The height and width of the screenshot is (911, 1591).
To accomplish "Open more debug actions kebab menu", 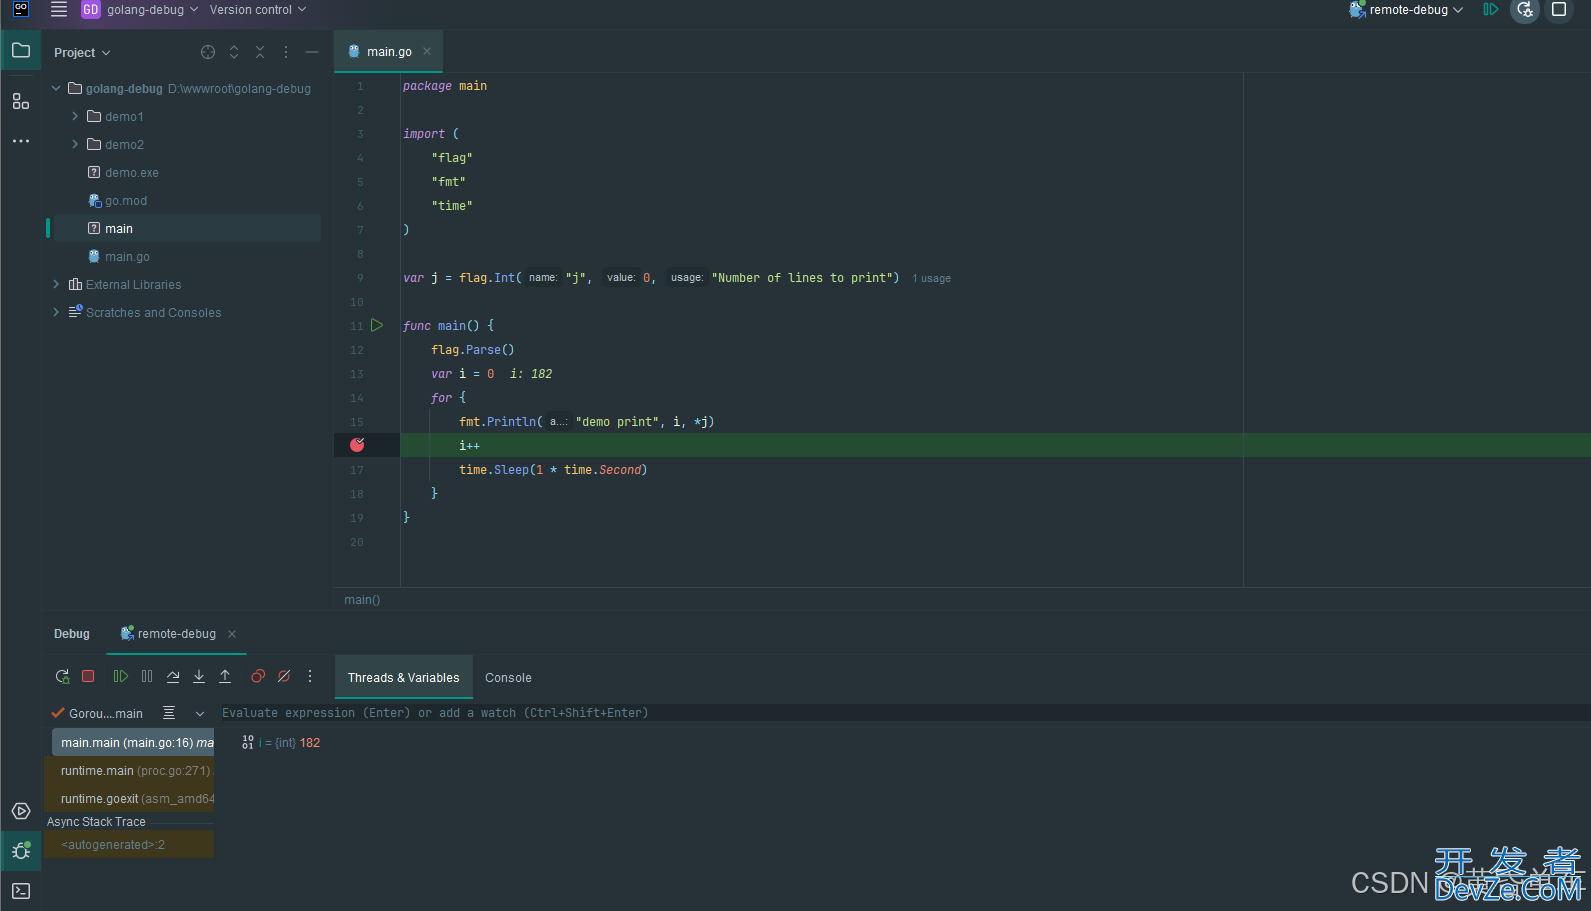I will [x=310, y=677].
